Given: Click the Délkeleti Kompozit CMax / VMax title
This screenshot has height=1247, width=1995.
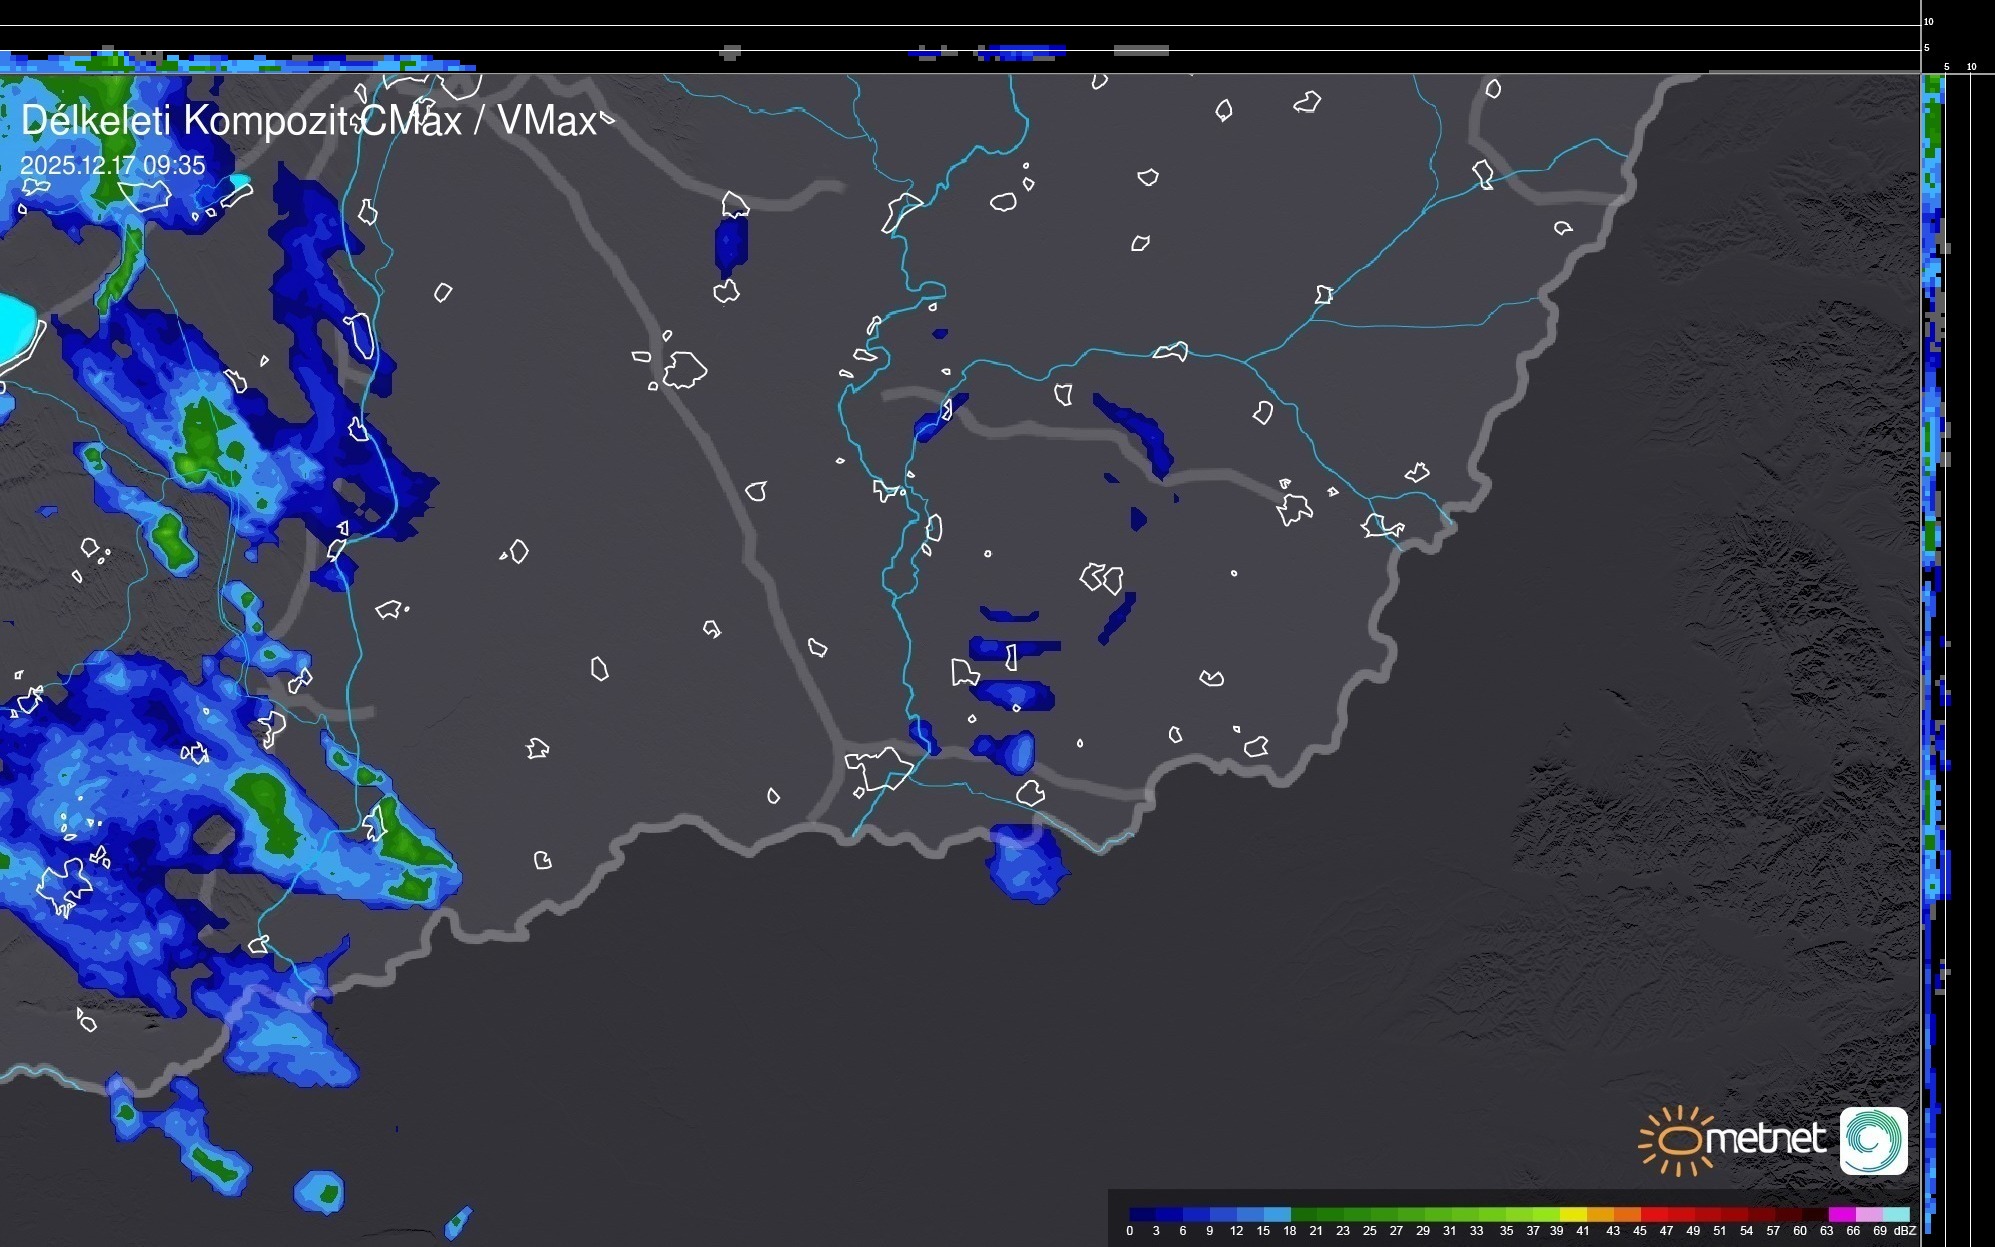Looking at the screenshot, I should coord(308,121).
